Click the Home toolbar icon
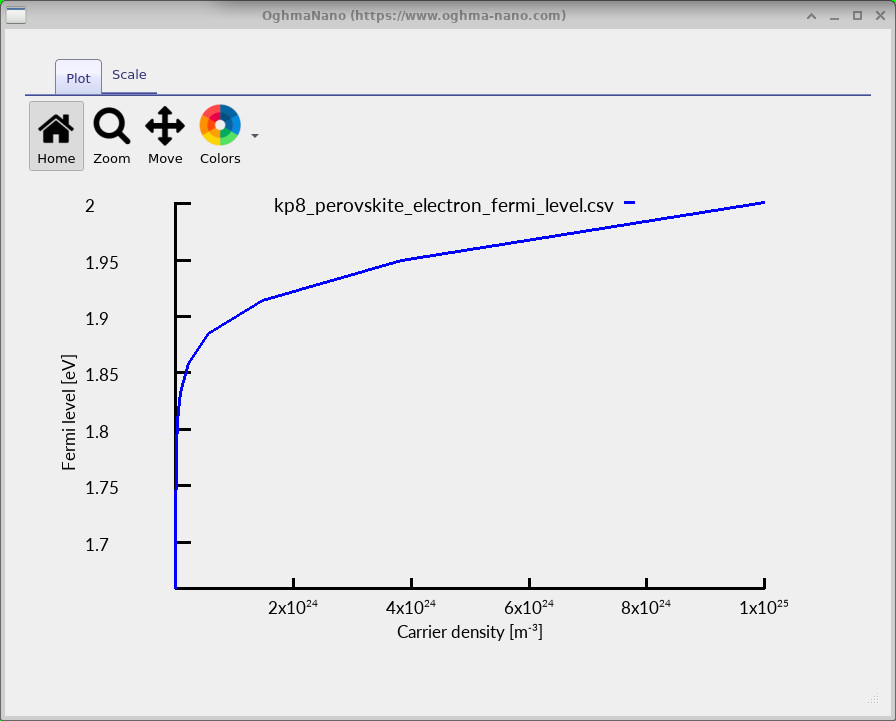 tap(56, 136)
